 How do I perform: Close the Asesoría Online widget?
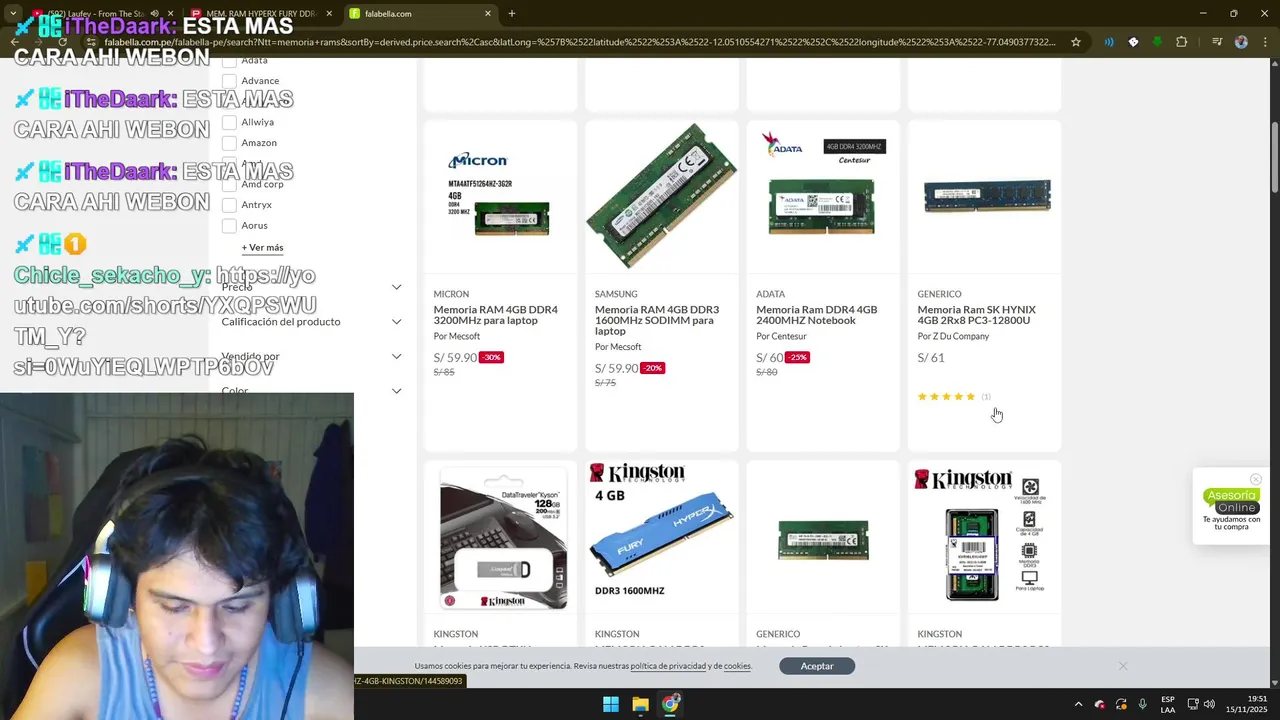click(x=1256, y=479)
